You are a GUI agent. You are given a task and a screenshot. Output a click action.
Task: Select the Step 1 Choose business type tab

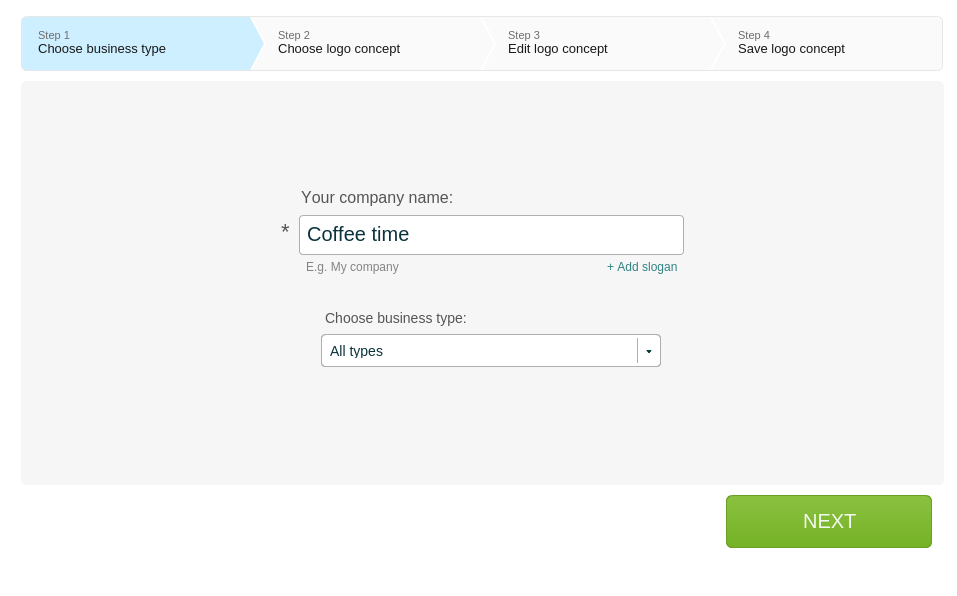137,43
